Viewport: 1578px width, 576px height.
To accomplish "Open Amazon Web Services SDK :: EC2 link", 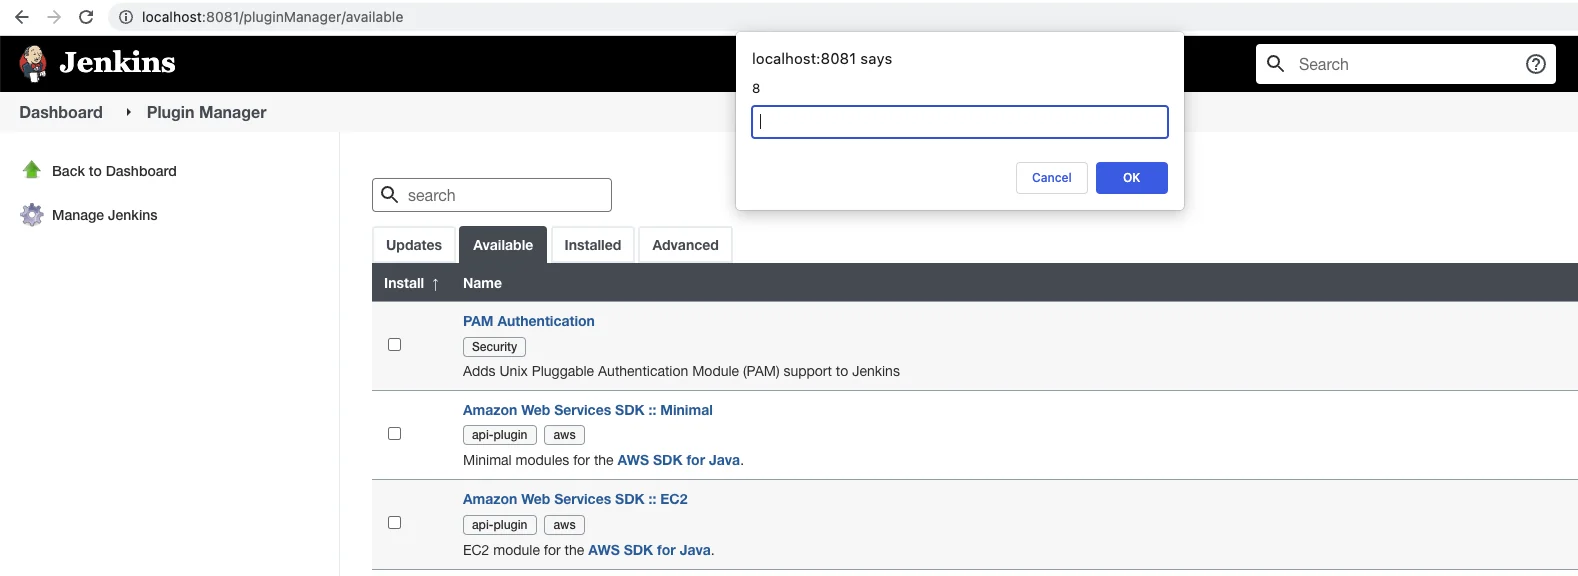I will (x=575, y=499).
